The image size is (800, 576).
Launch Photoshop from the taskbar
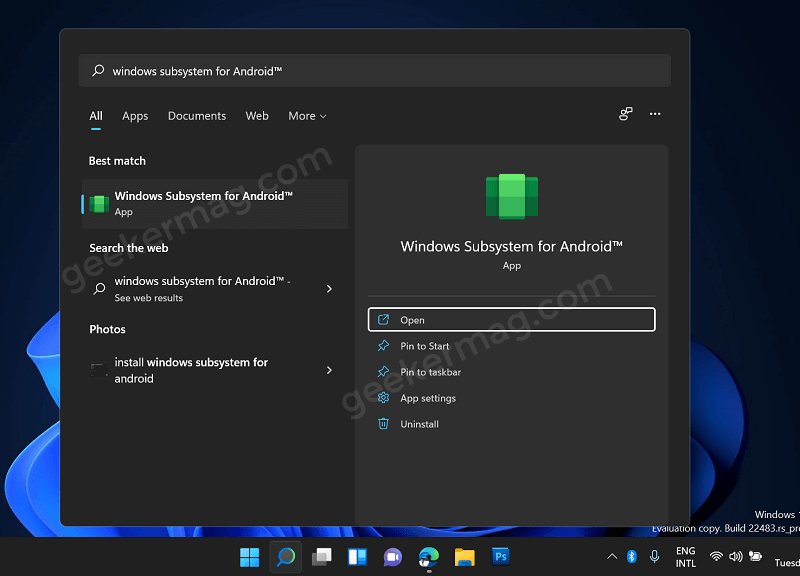[x=501, y=557]
